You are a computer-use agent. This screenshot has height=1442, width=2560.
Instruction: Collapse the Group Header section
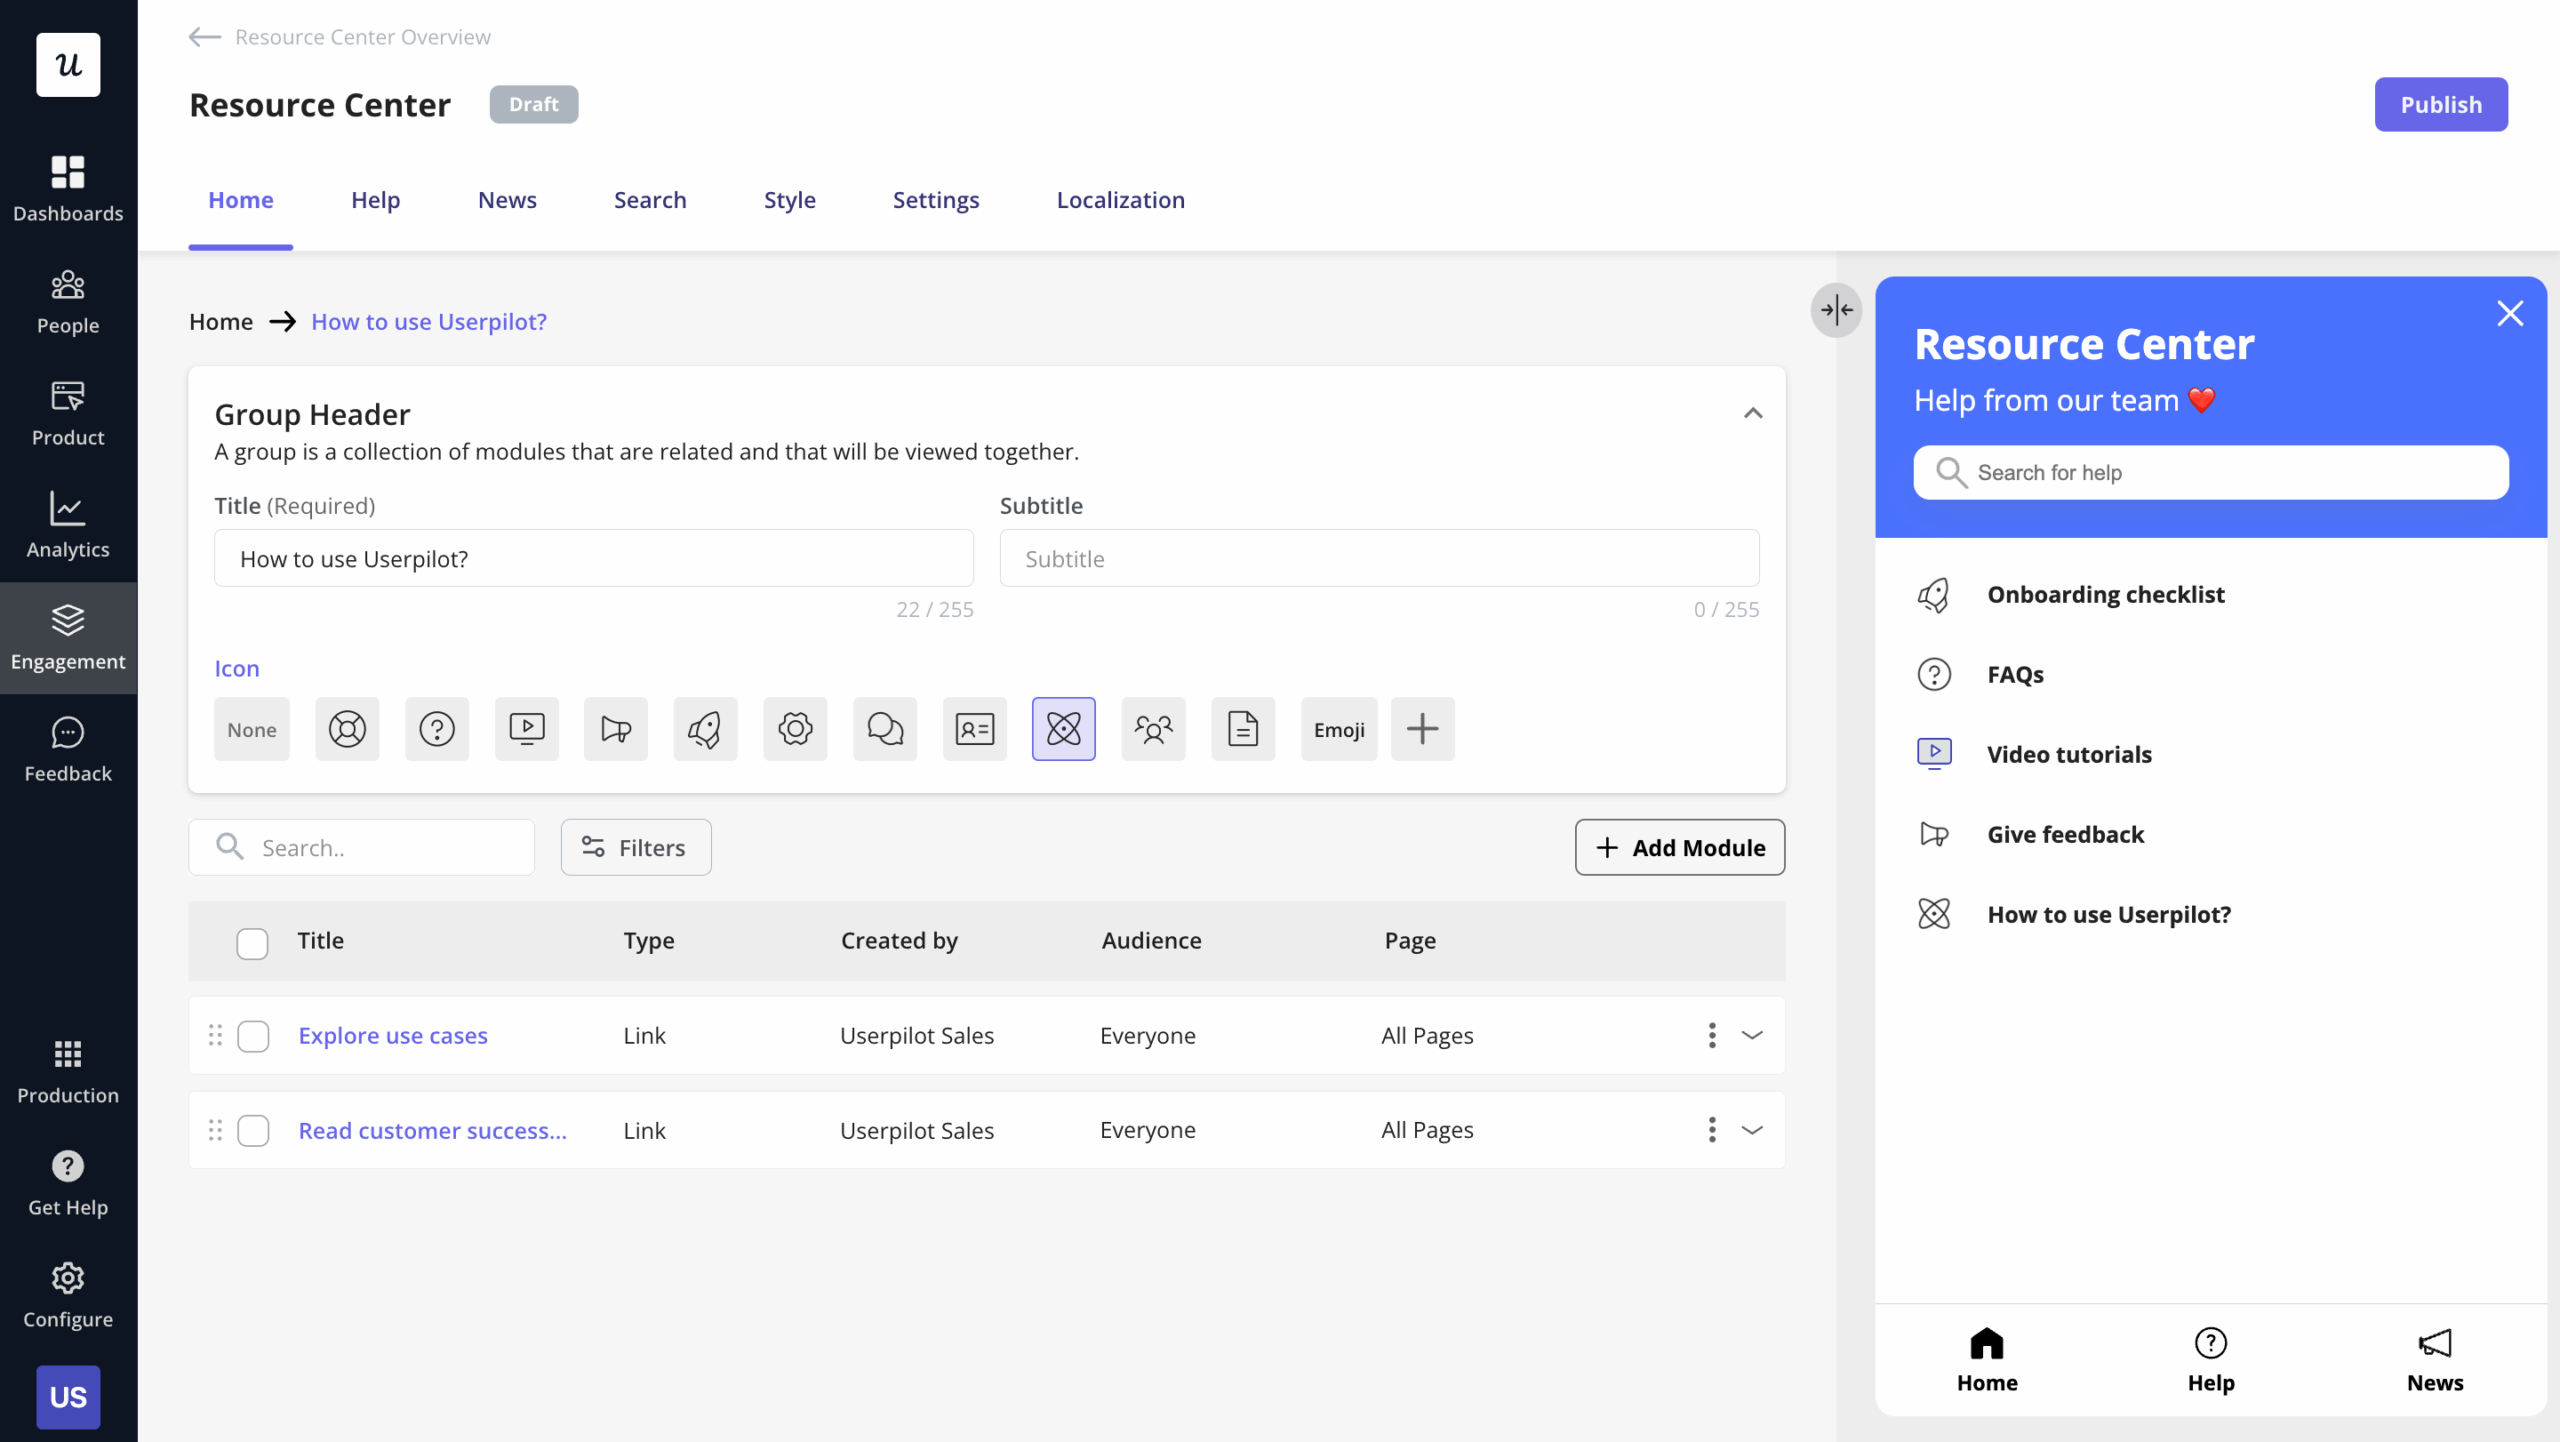(1752, 413)
